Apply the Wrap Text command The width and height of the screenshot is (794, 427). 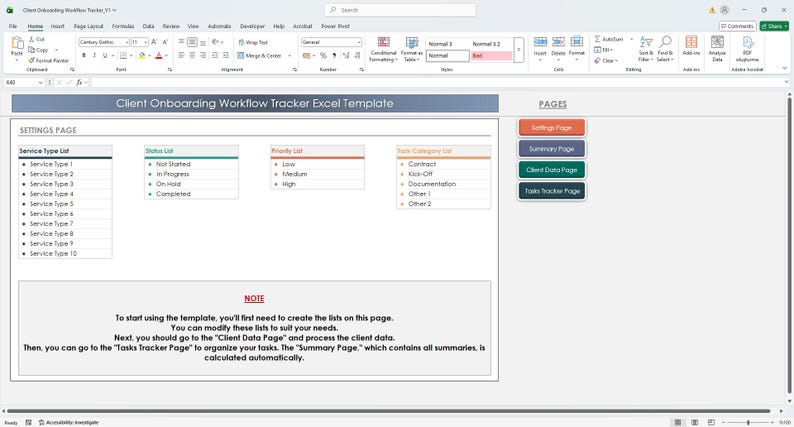tap(253, 43)
